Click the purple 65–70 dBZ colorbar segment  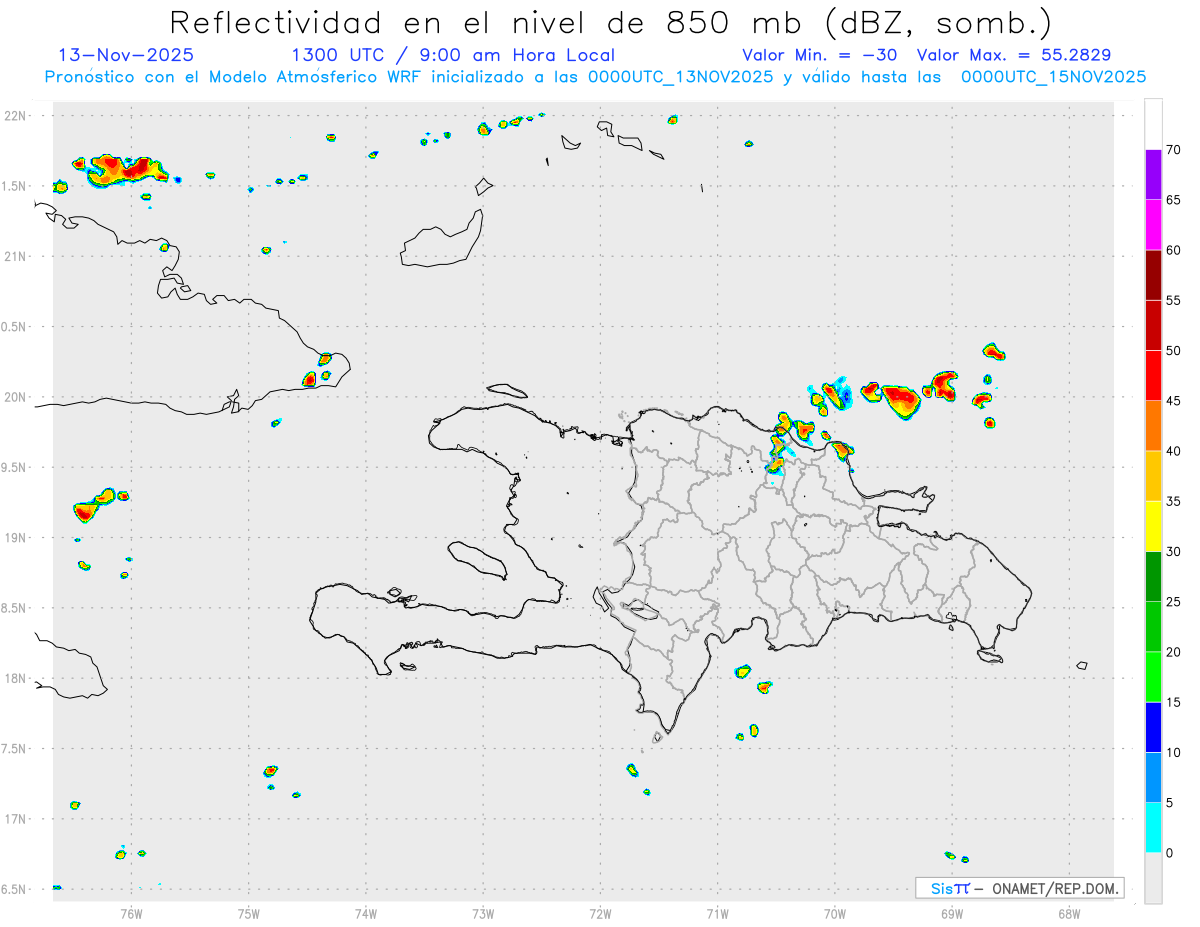pos(1153,174)
